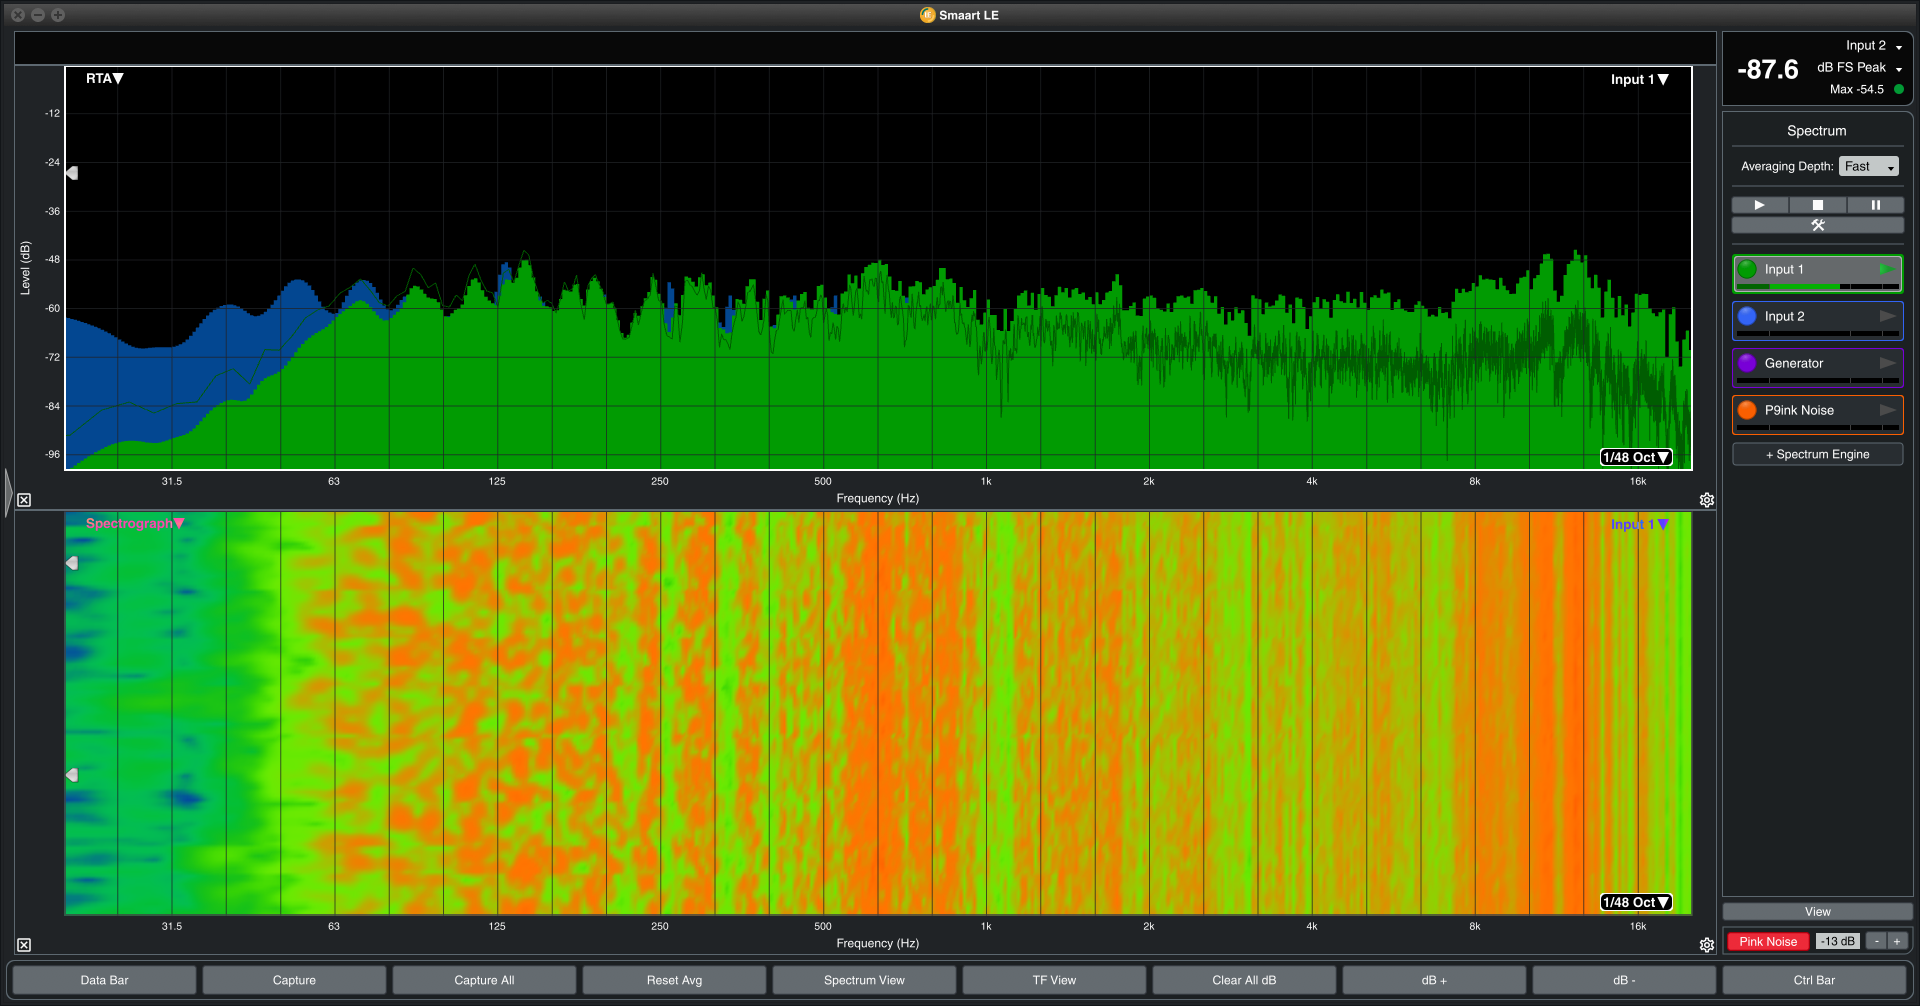Click the purple Generator color dot
Viewport: 1920px width, 1006px height.
[1747, 363]
